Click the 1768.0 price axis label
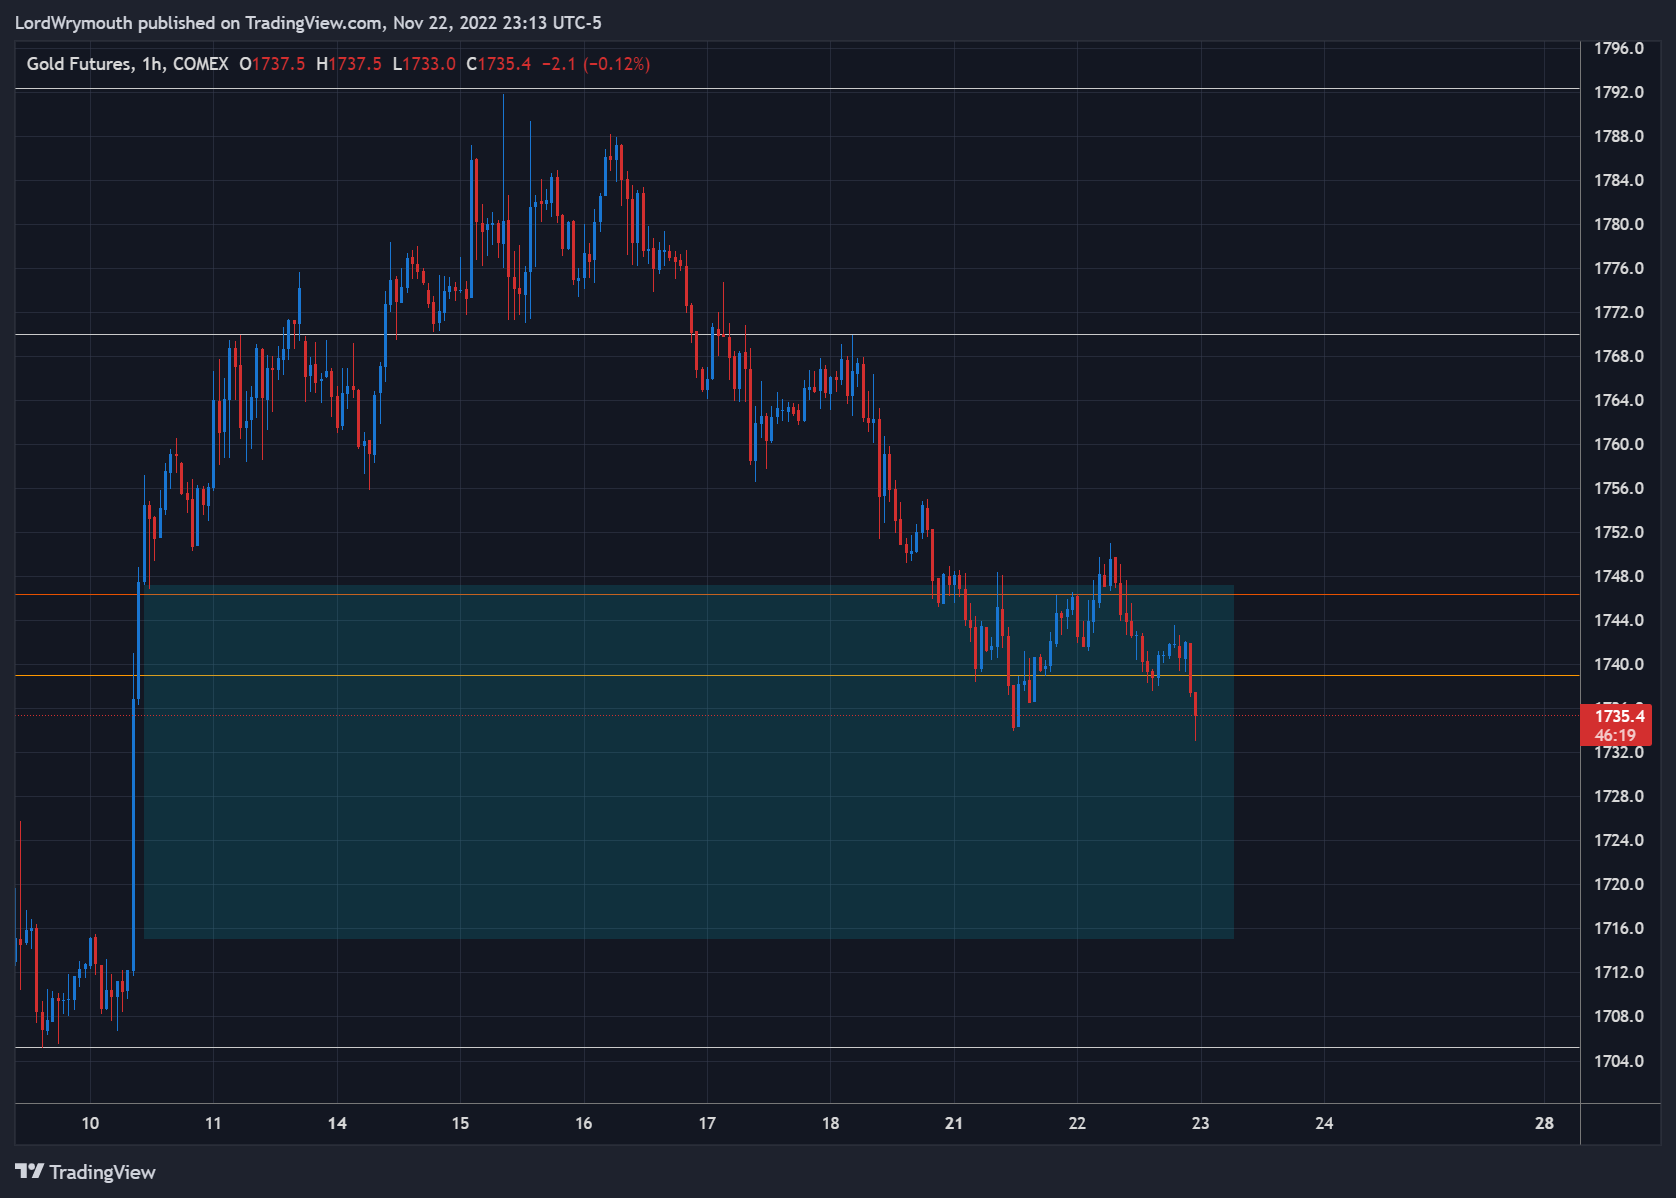The image size is (1676, 1198). point(1619,356)
